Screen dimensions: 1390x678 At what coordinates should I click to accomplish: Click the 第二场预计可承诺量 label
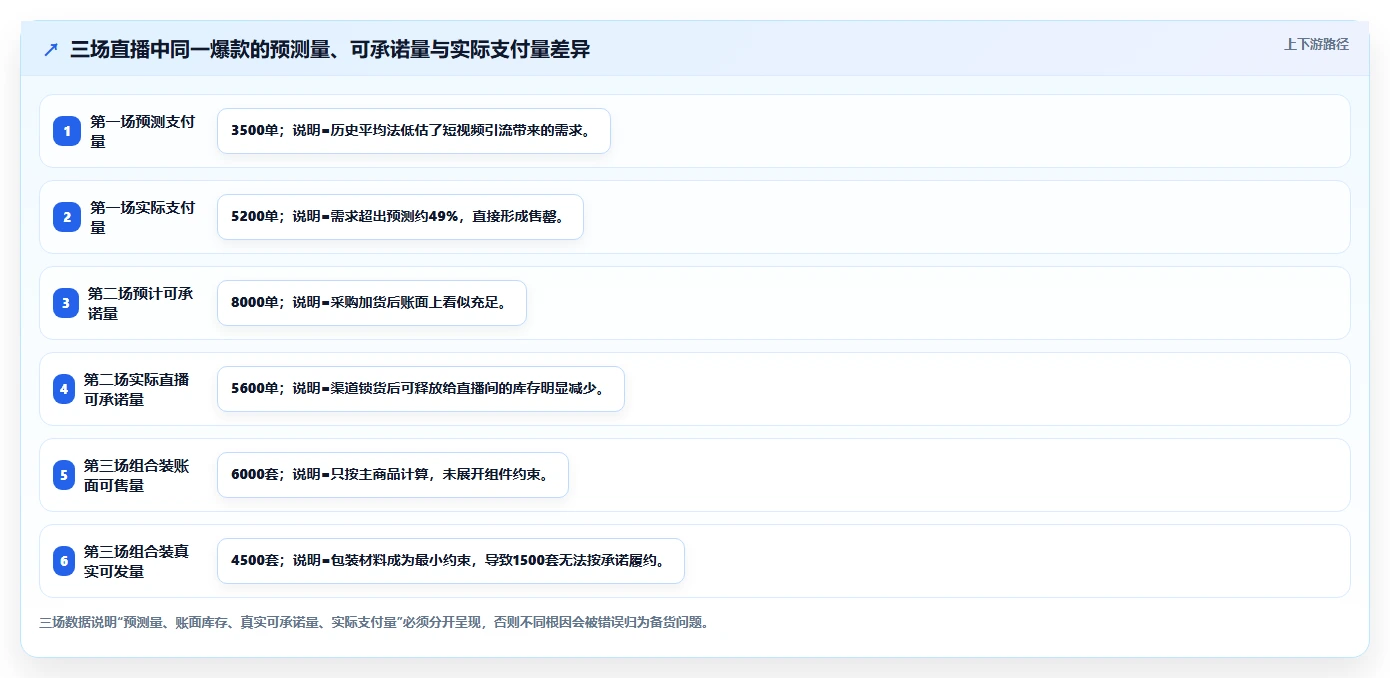[x=141, y=303]
